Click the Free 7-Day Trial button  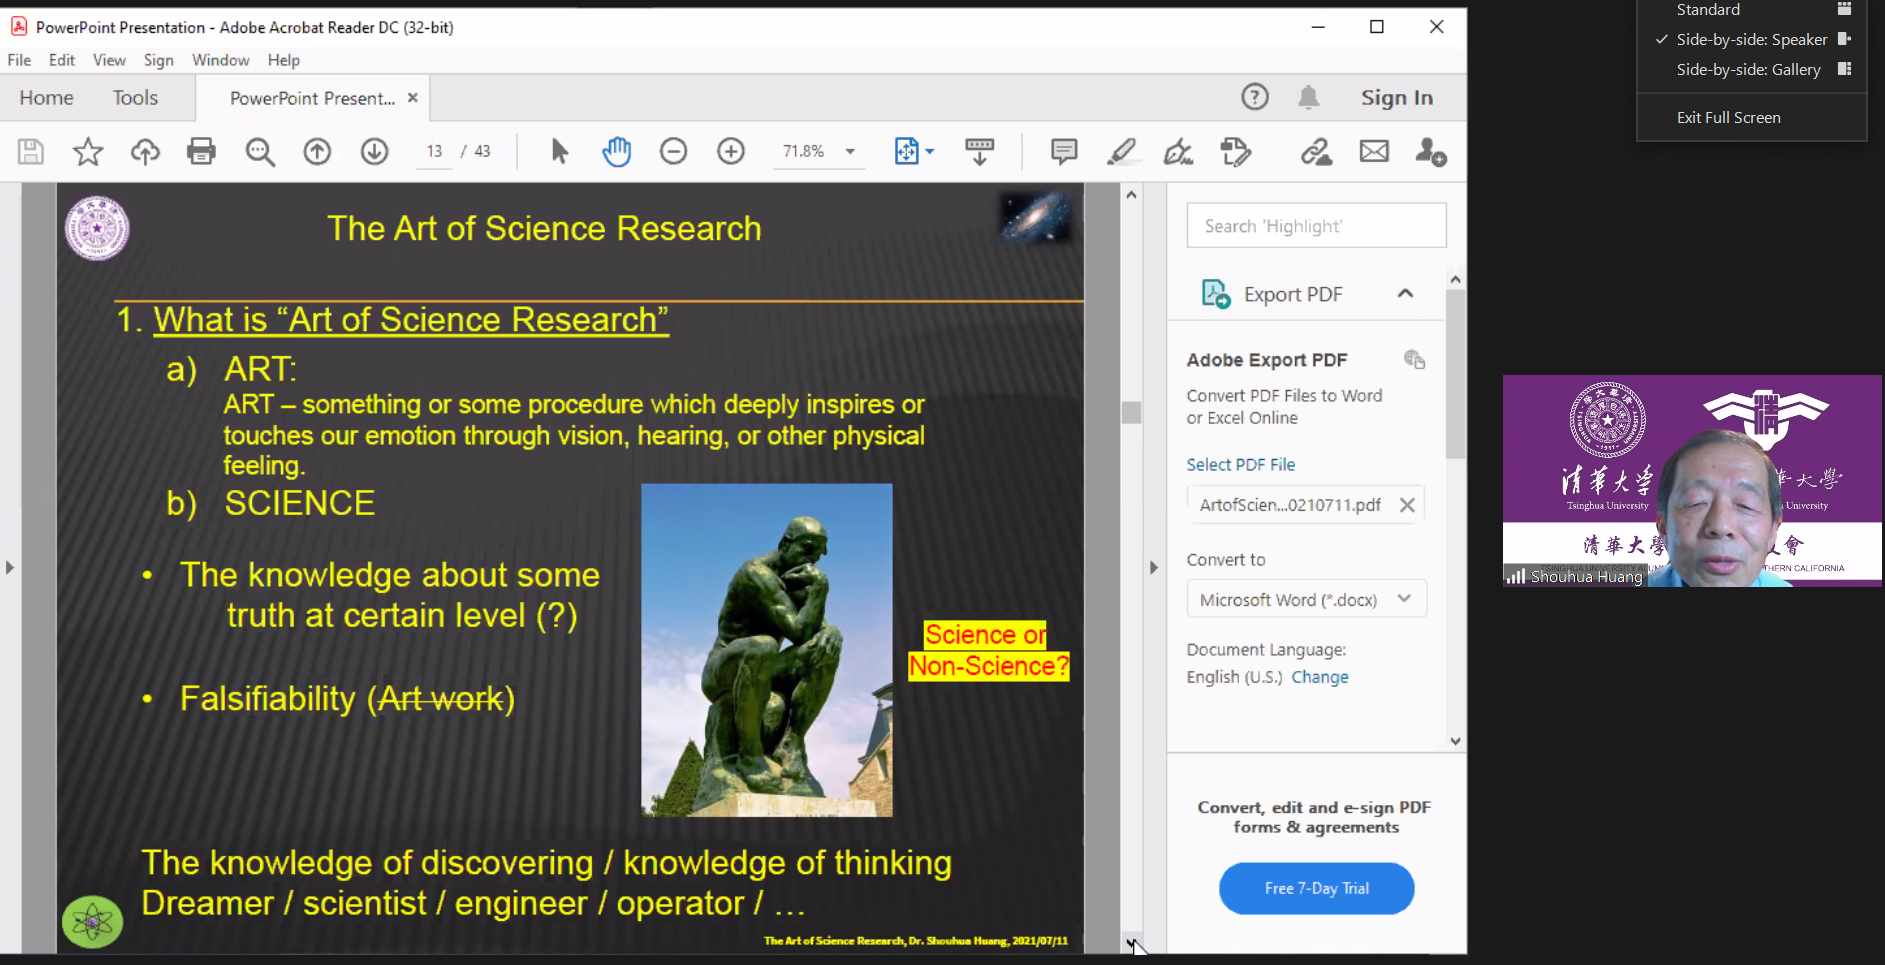coord(1316,888)
